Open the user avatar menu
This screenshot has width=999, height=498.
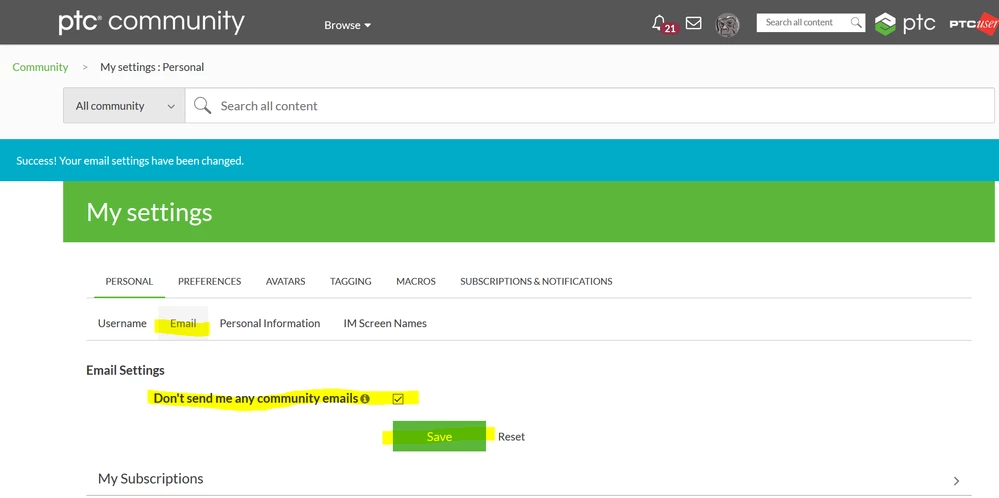(x=727, y=25)
